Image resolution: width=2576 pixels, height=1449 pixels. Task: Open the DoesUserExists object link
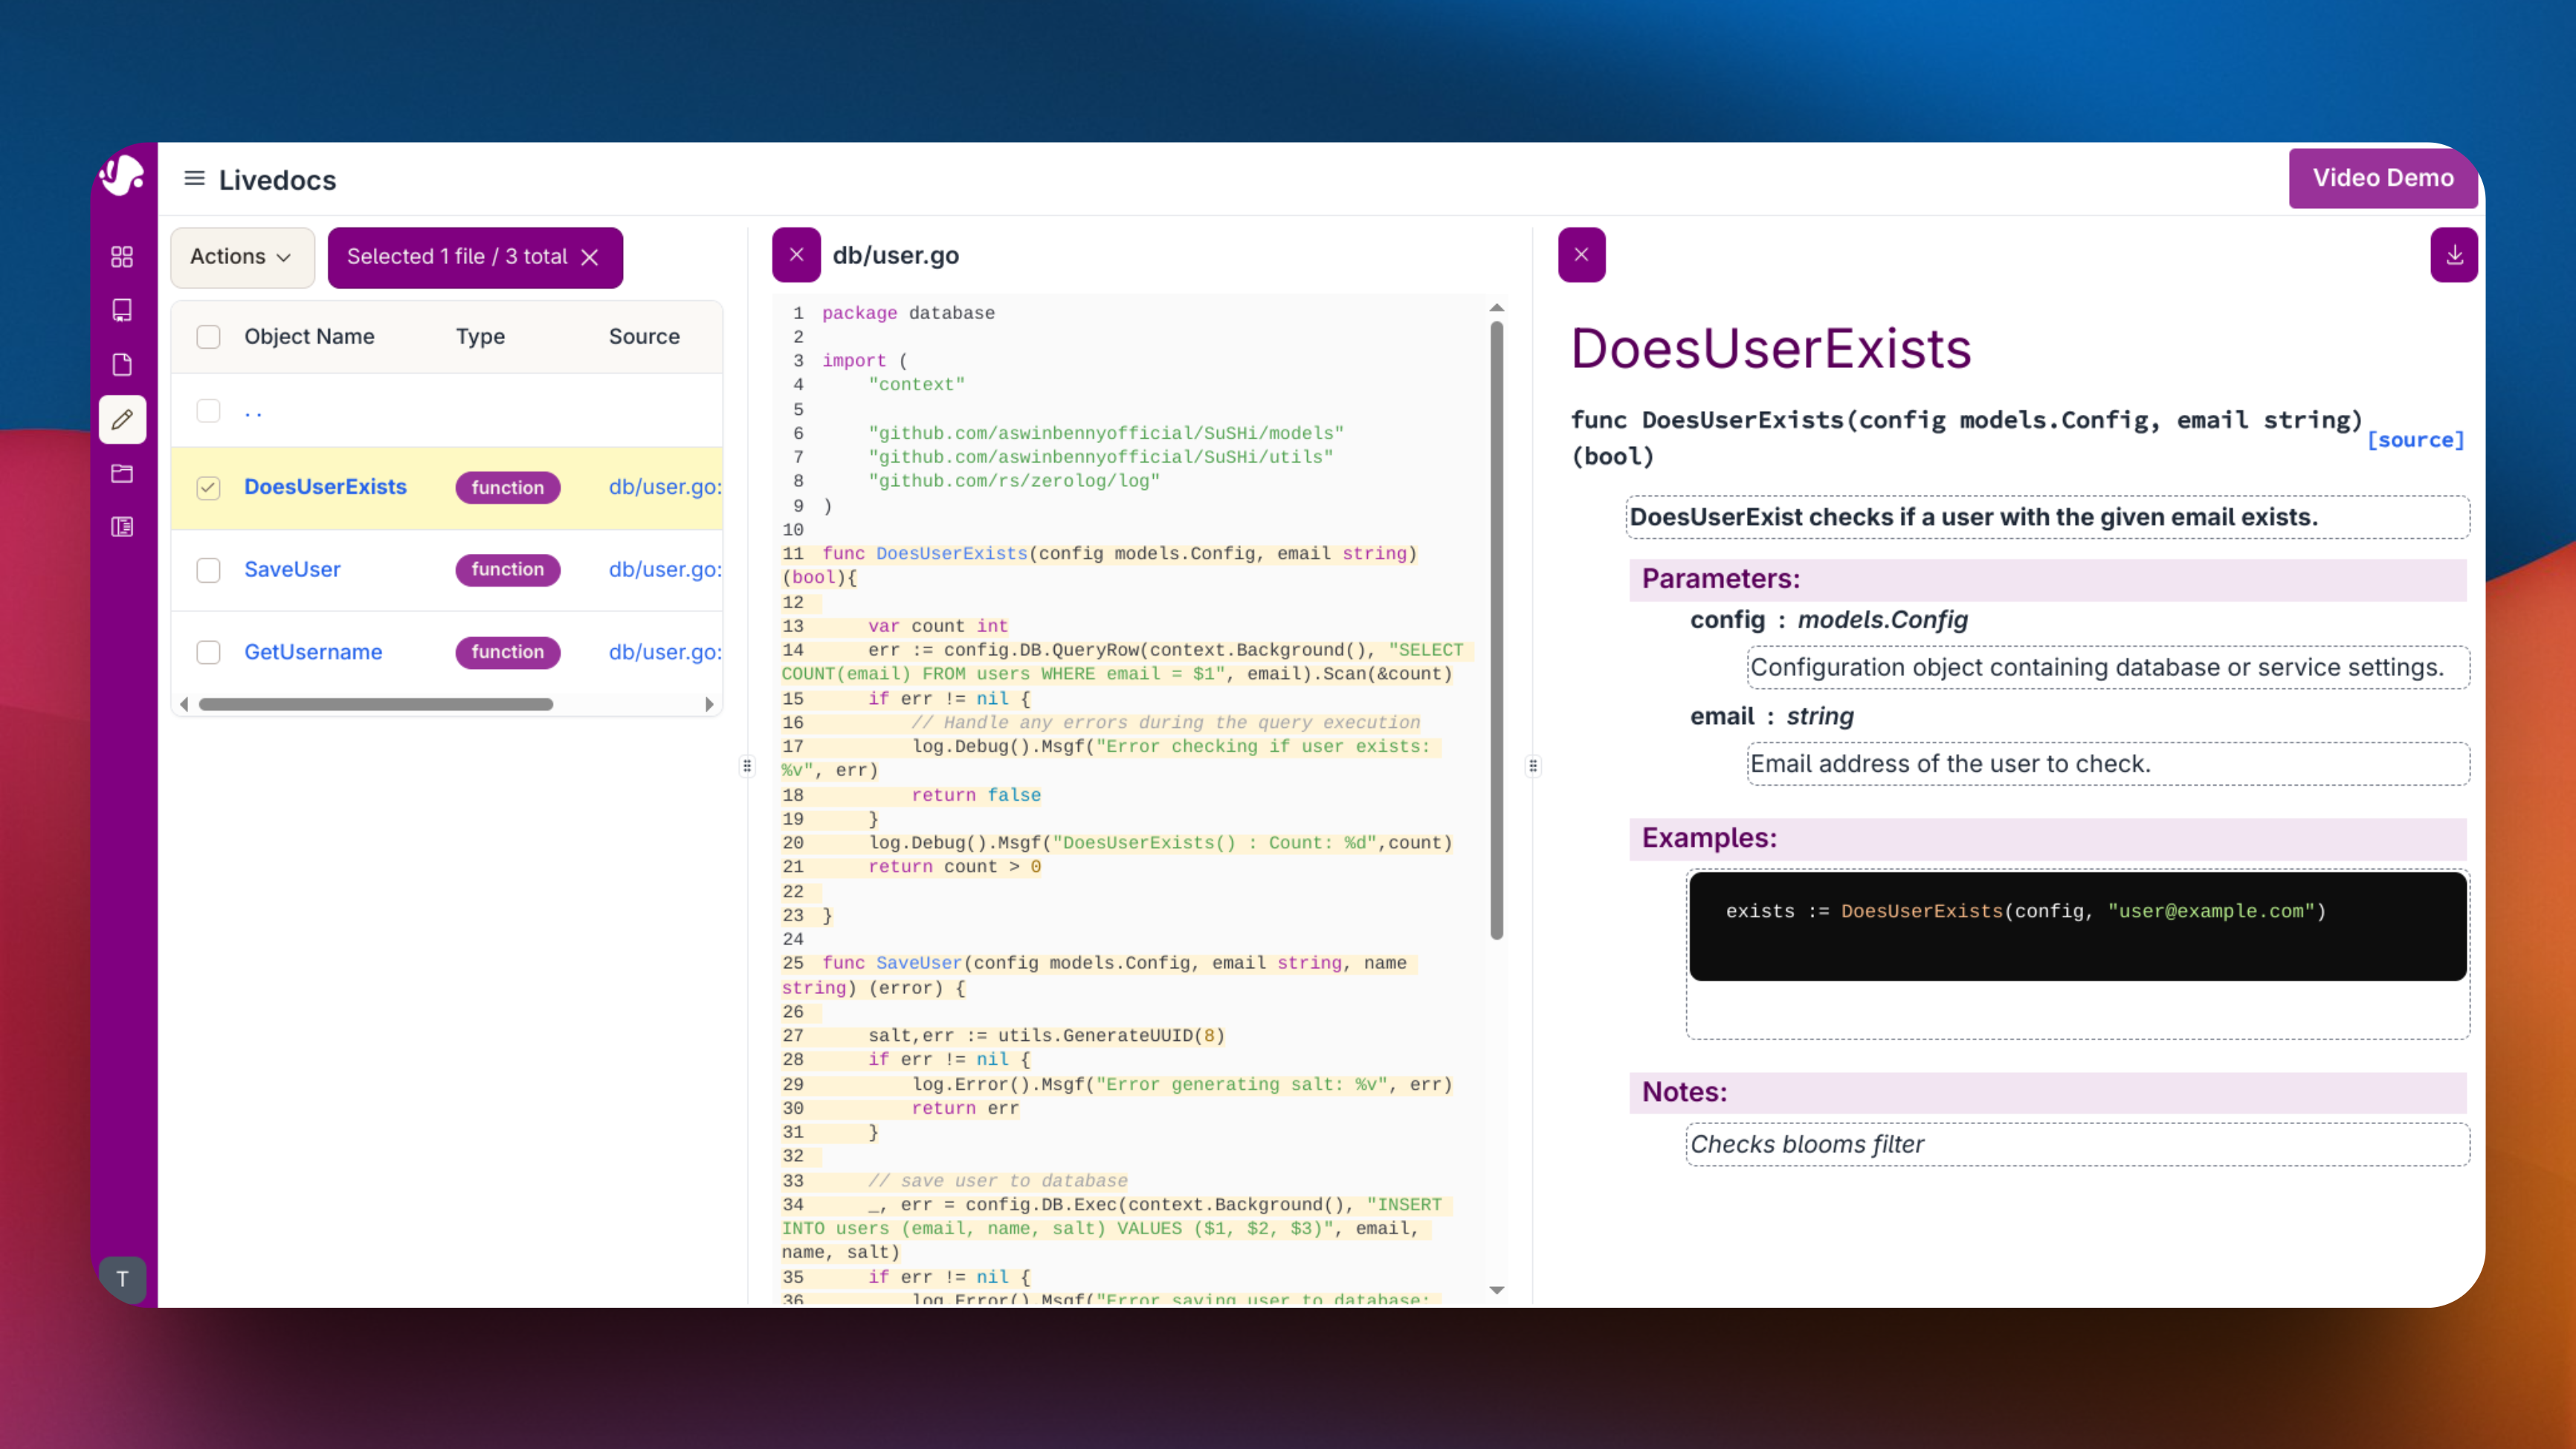point(325,487)
